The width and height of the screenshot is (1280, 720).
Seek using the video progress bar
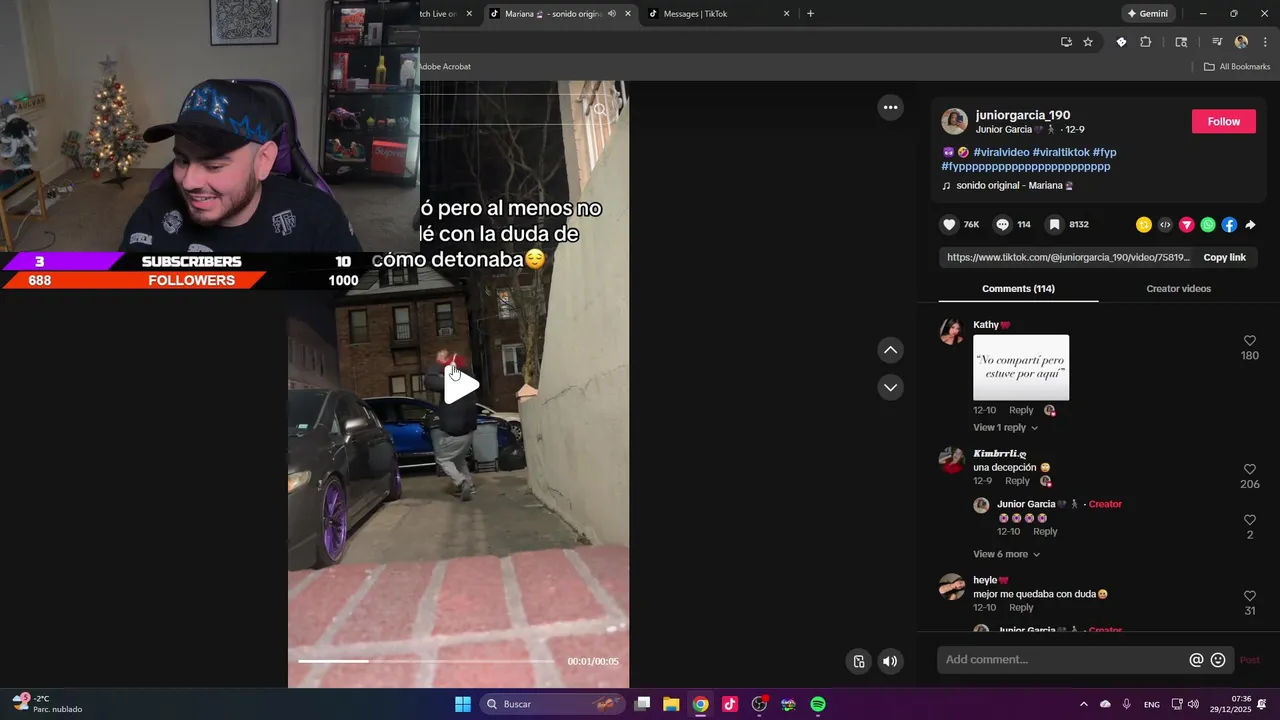(426, 661)
